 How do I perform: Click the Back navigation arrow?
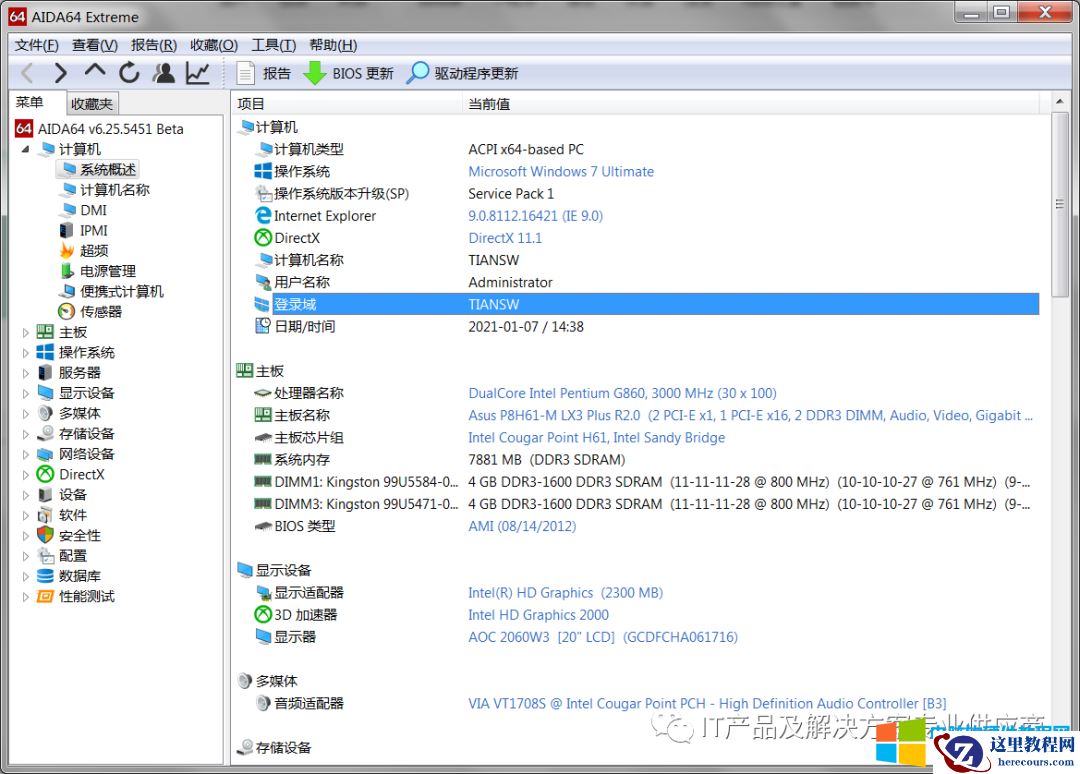click(x=28, y=73)
